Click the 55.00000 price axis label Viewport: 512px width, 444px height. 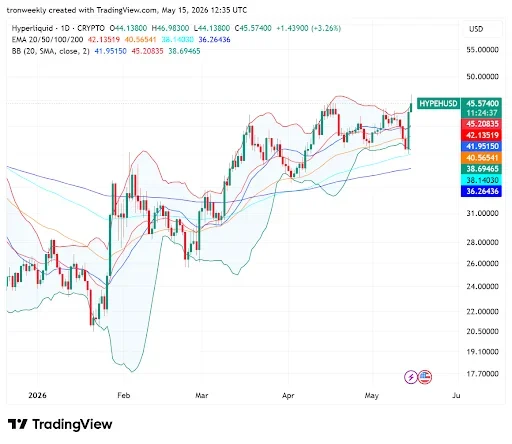point(482,50)
